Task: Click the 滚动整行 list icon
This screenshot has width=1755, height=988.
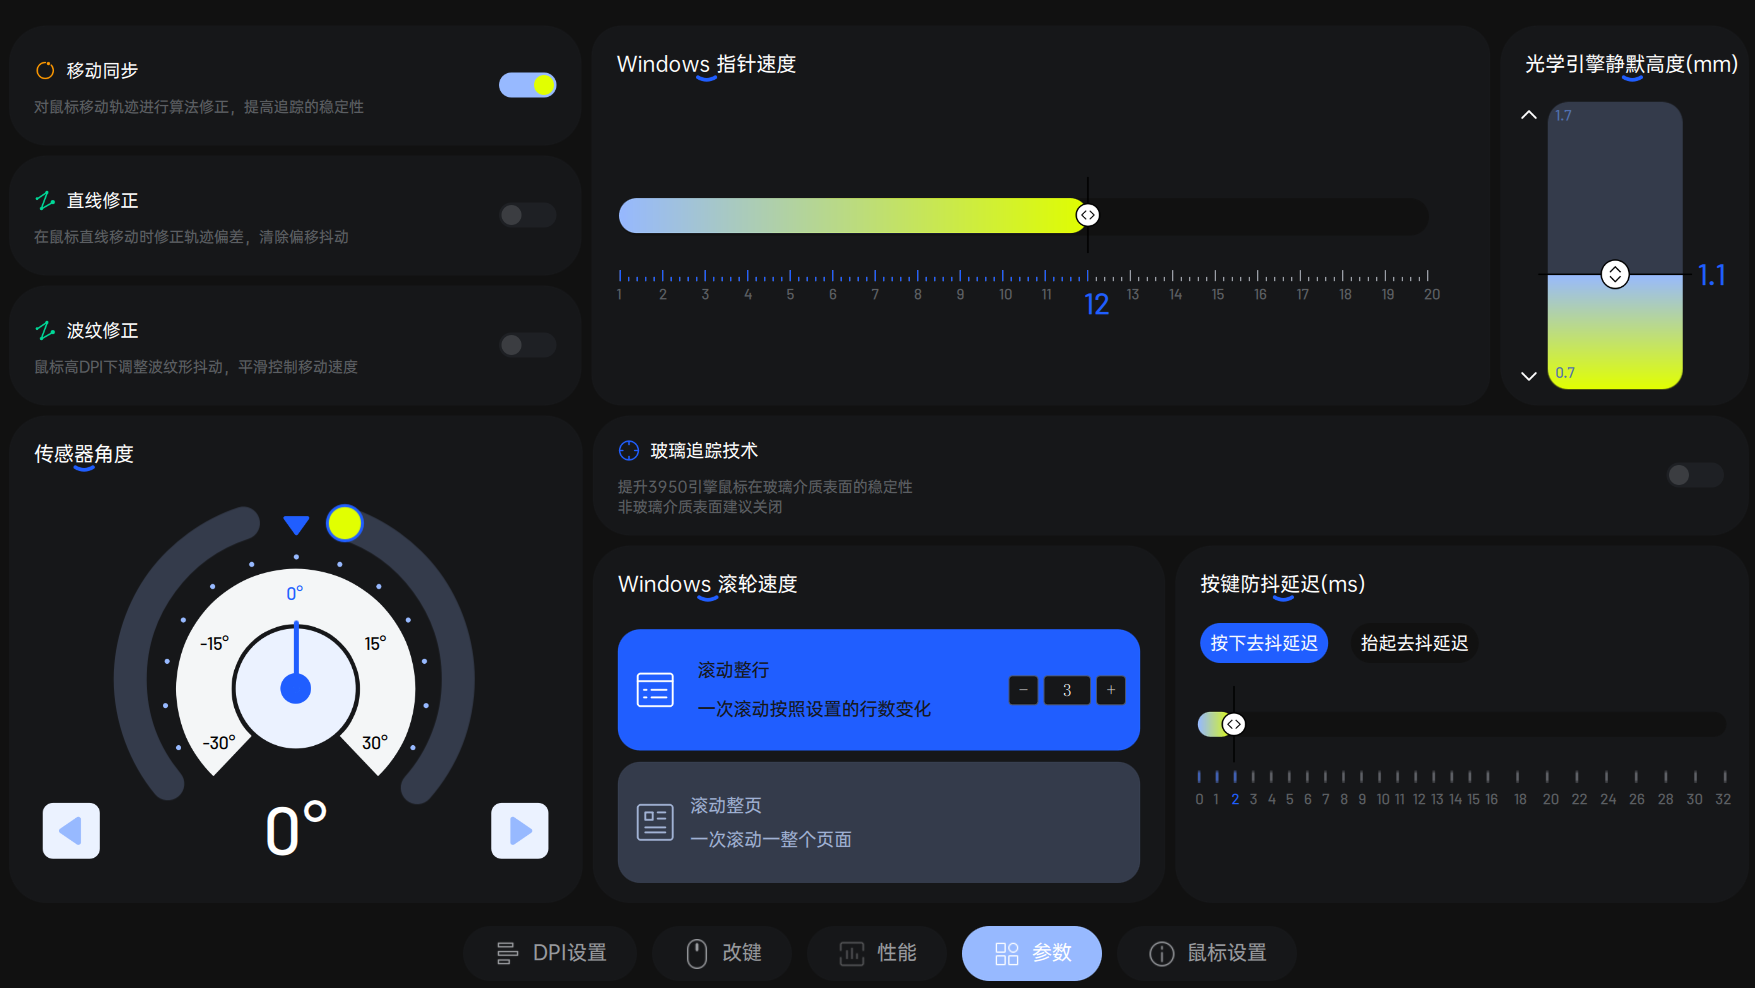Action: 655,690
